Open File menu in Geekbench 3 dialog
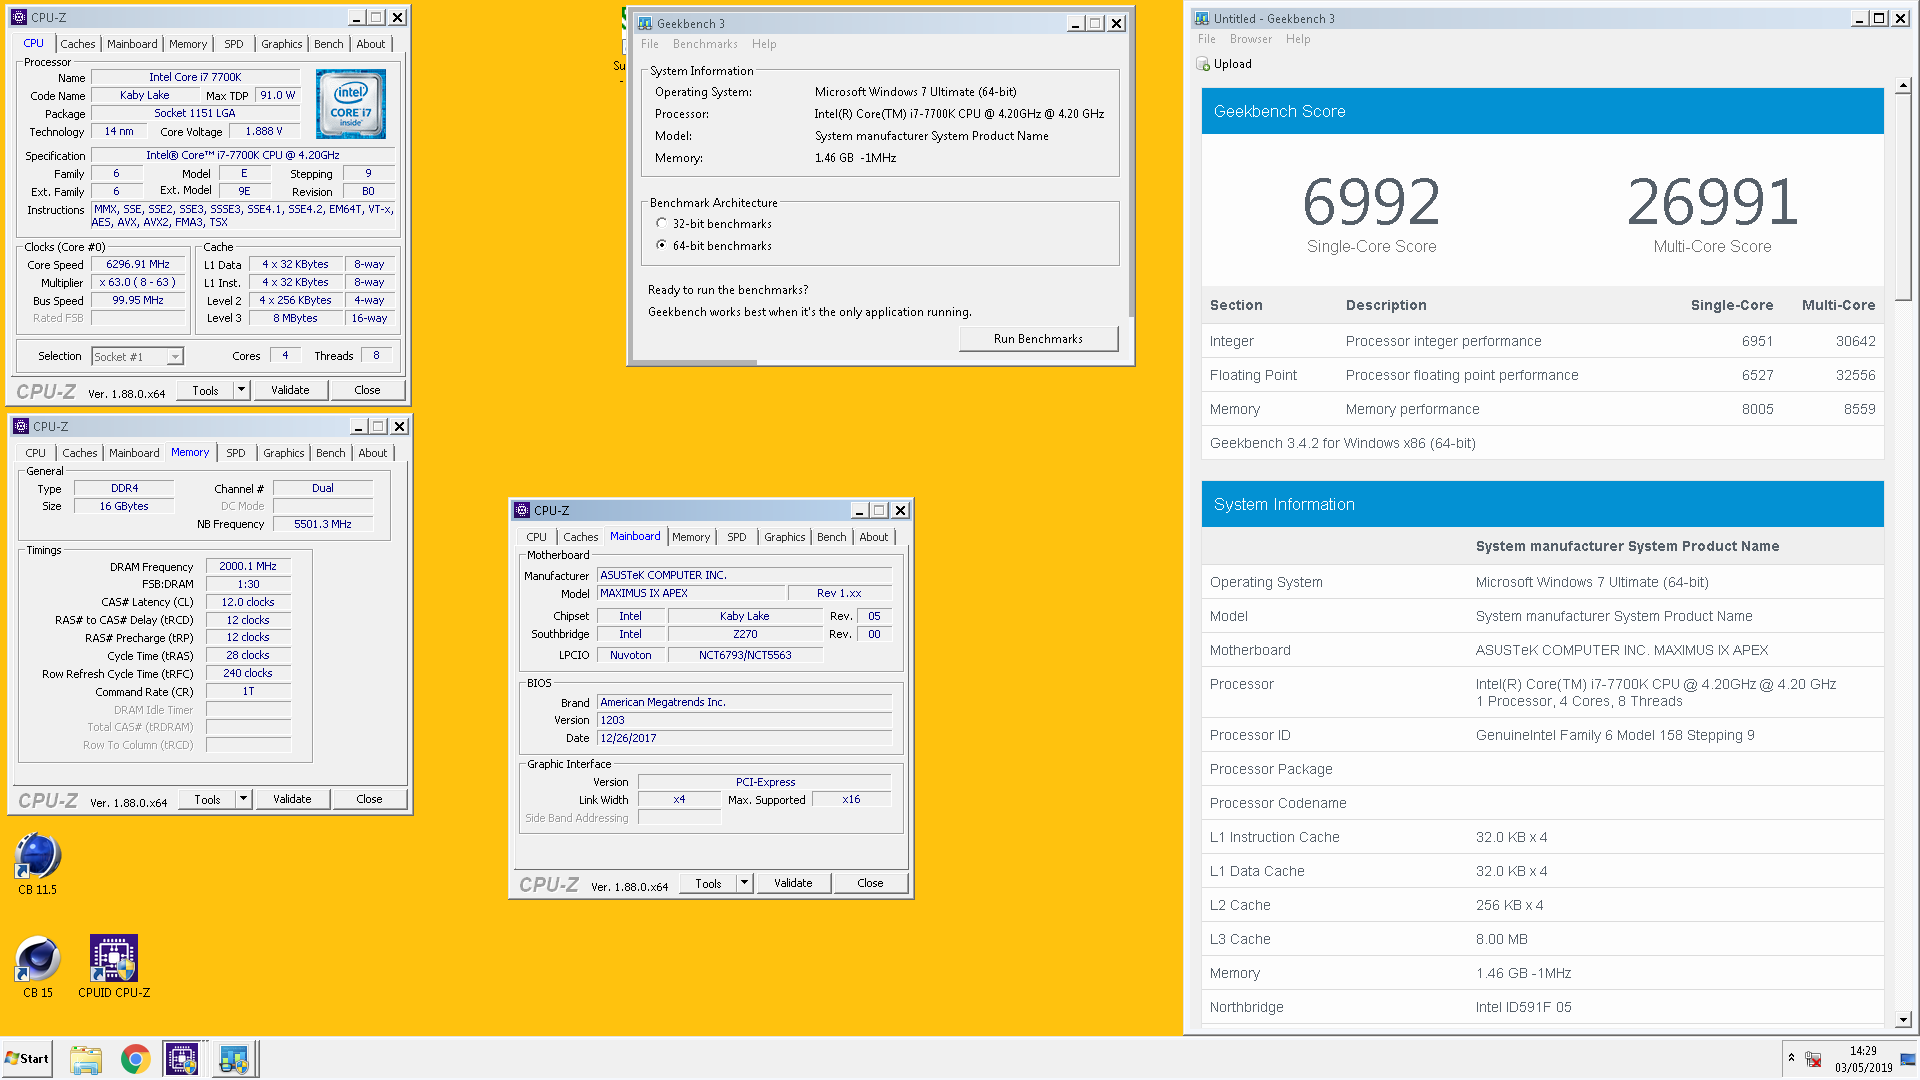The width and height of the screenshot is (1920, 1080). pos(650,44)
